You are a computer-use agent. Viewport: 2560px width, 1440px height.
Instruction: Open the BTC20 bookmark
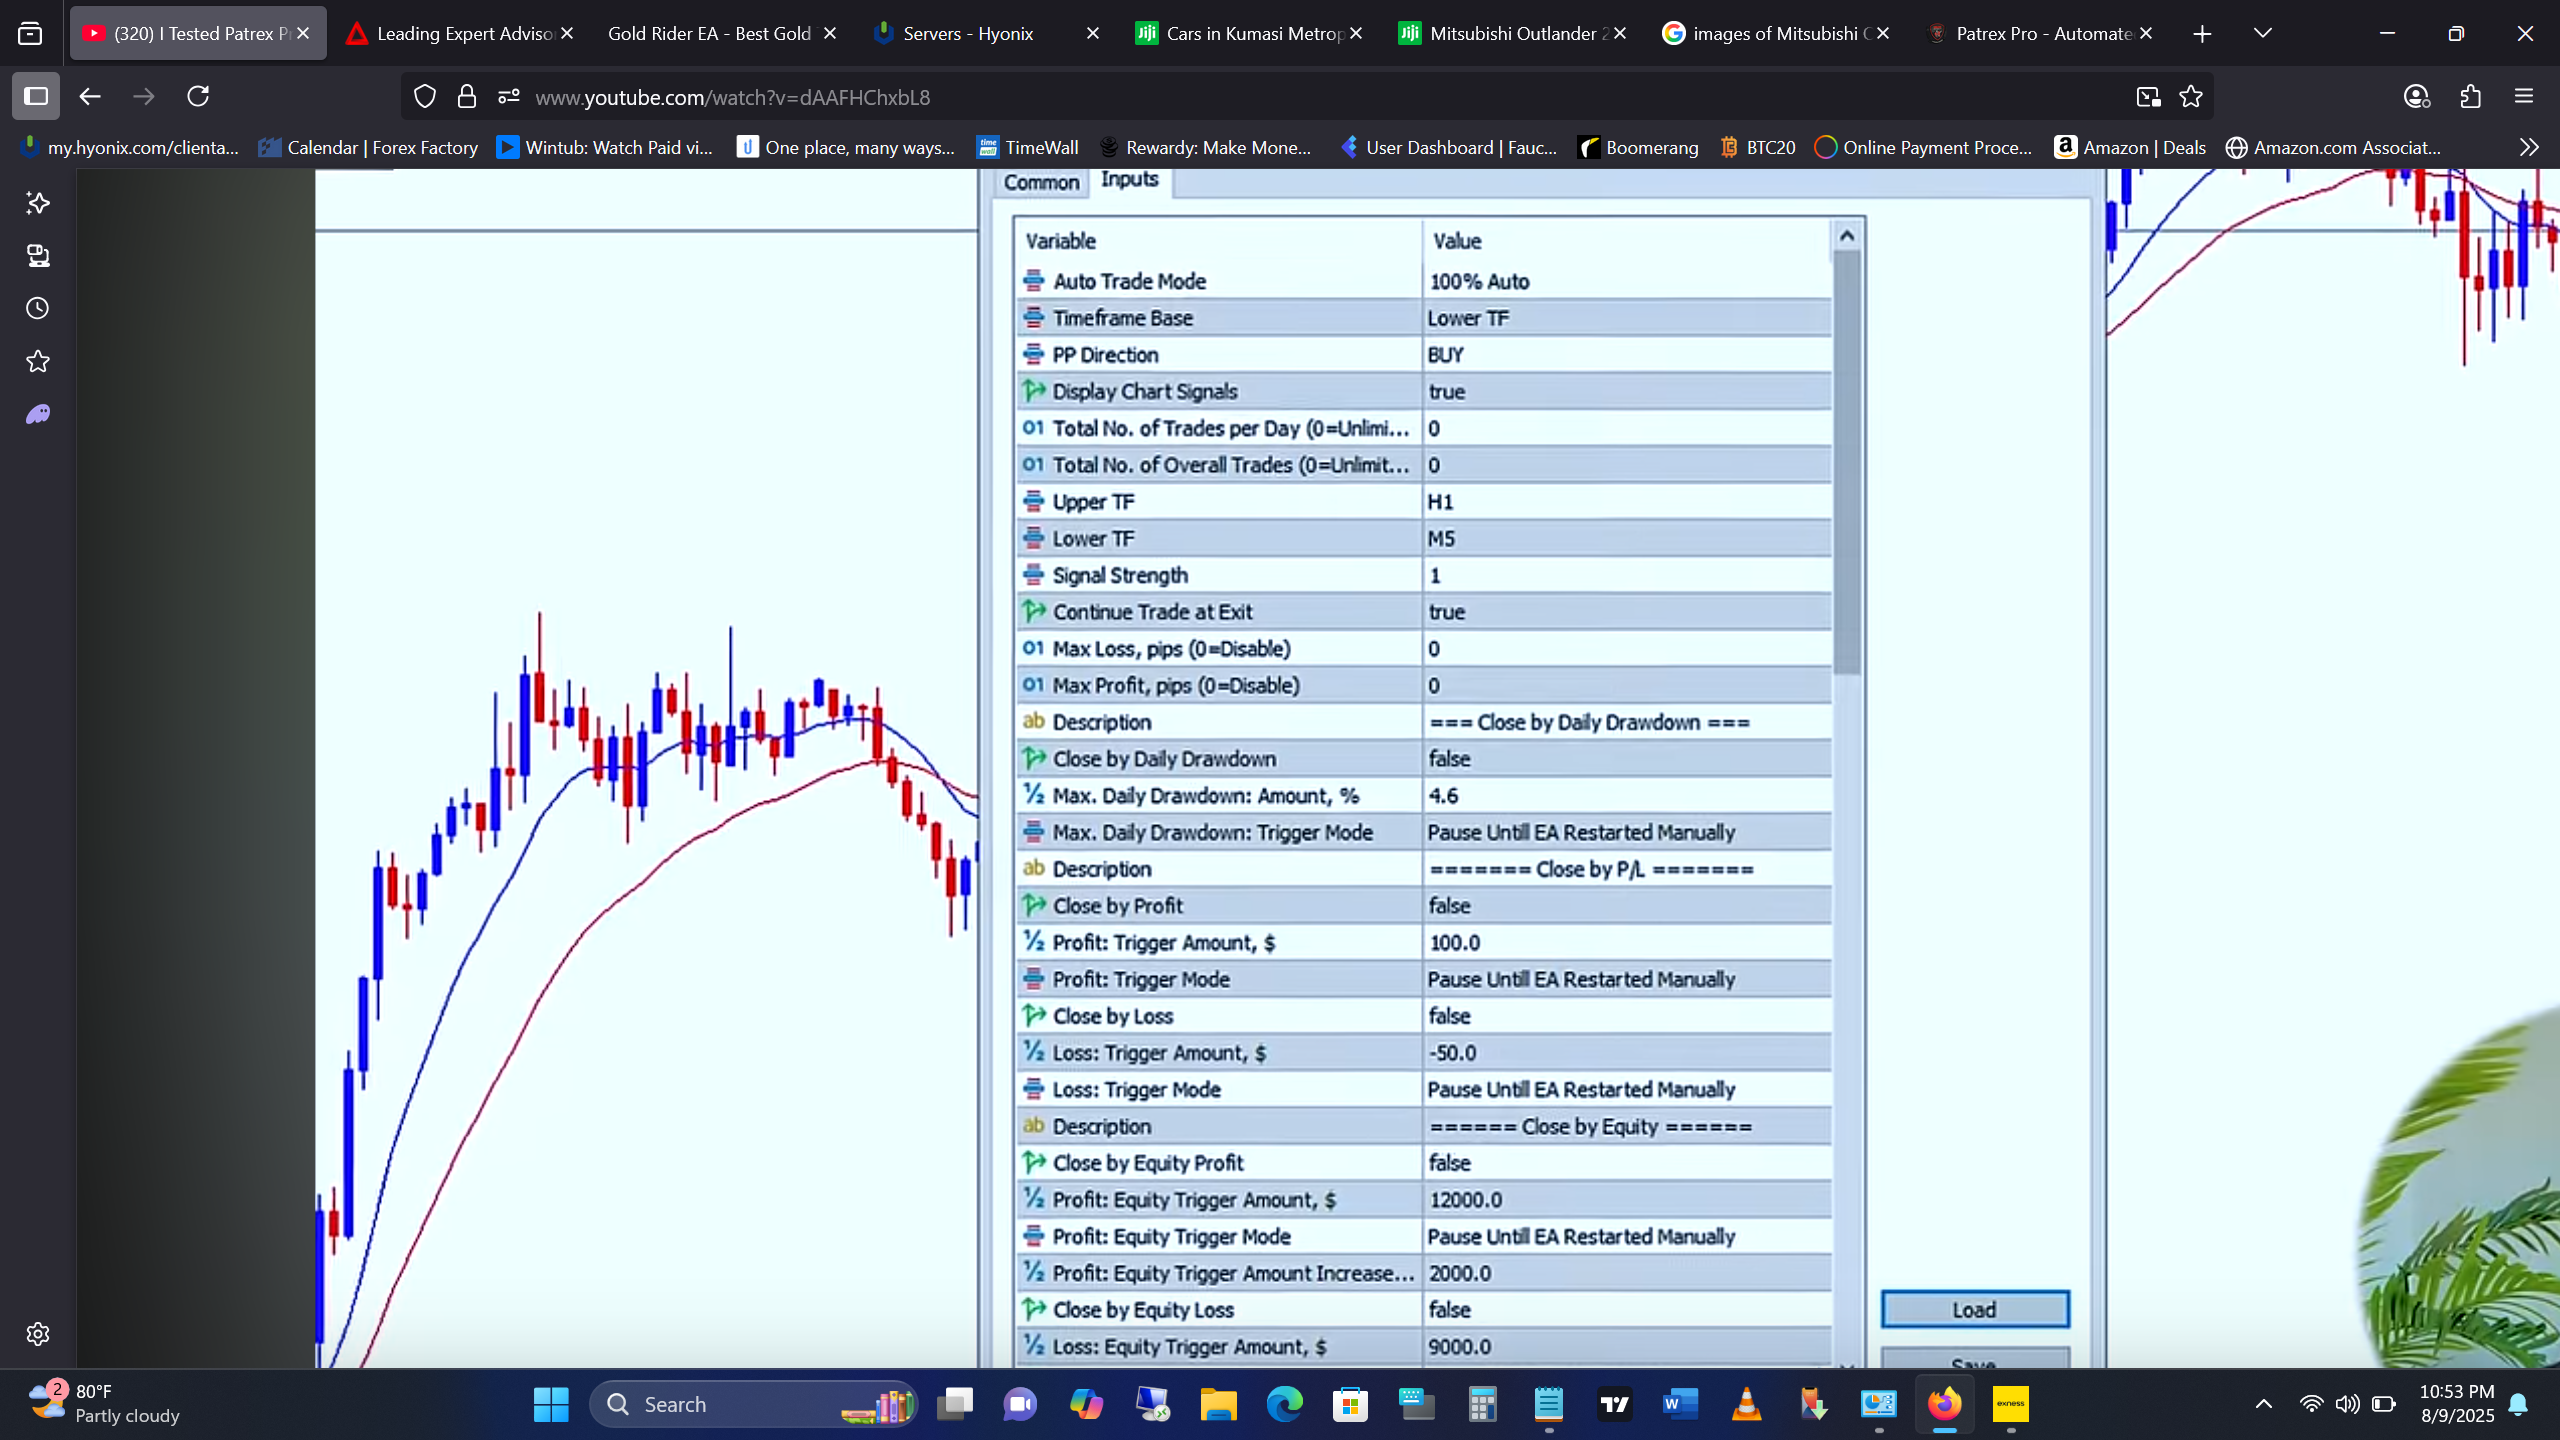tap(1758, 148)
